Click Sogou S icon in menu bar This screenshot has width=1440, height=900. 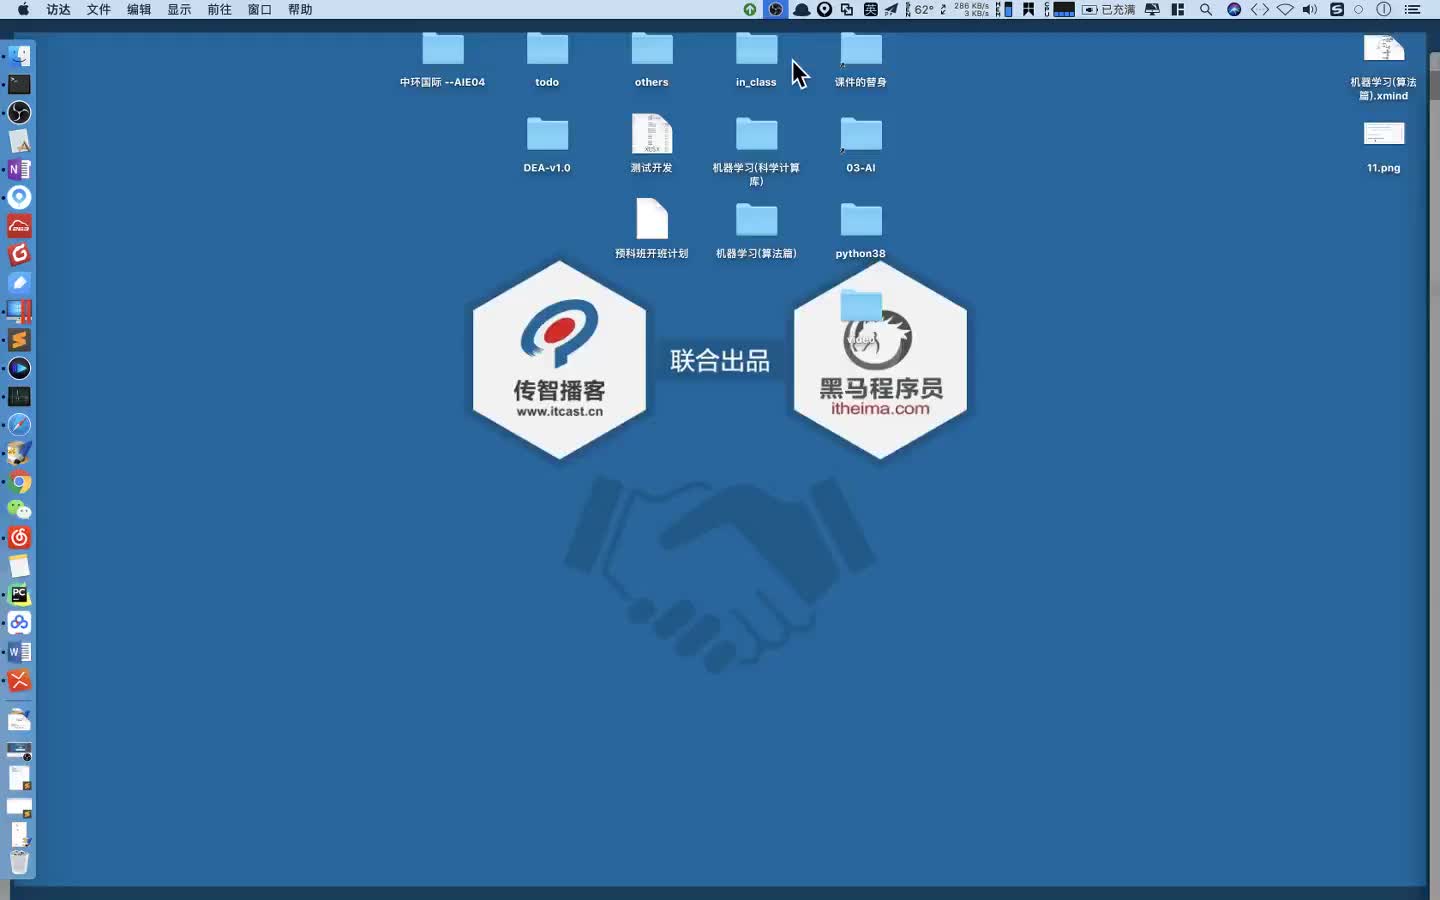[1337, 9]
